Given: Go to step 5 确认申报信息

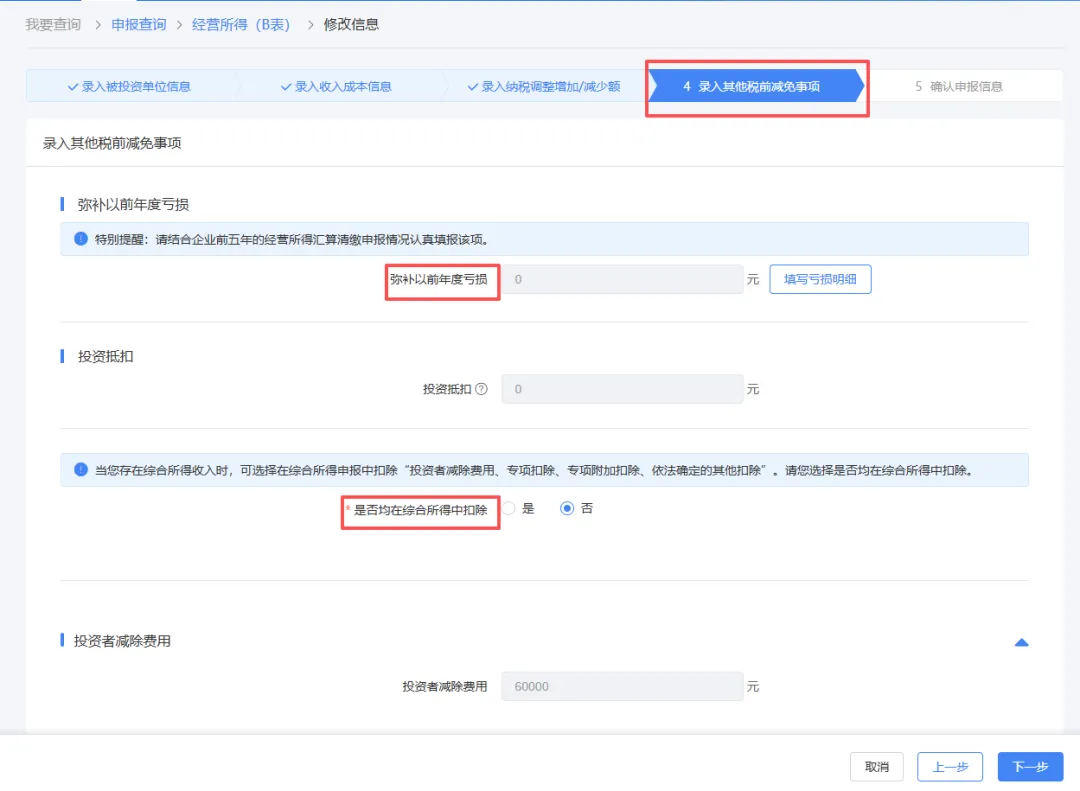Looking at the screenshot, I should [x=958, y=87].
